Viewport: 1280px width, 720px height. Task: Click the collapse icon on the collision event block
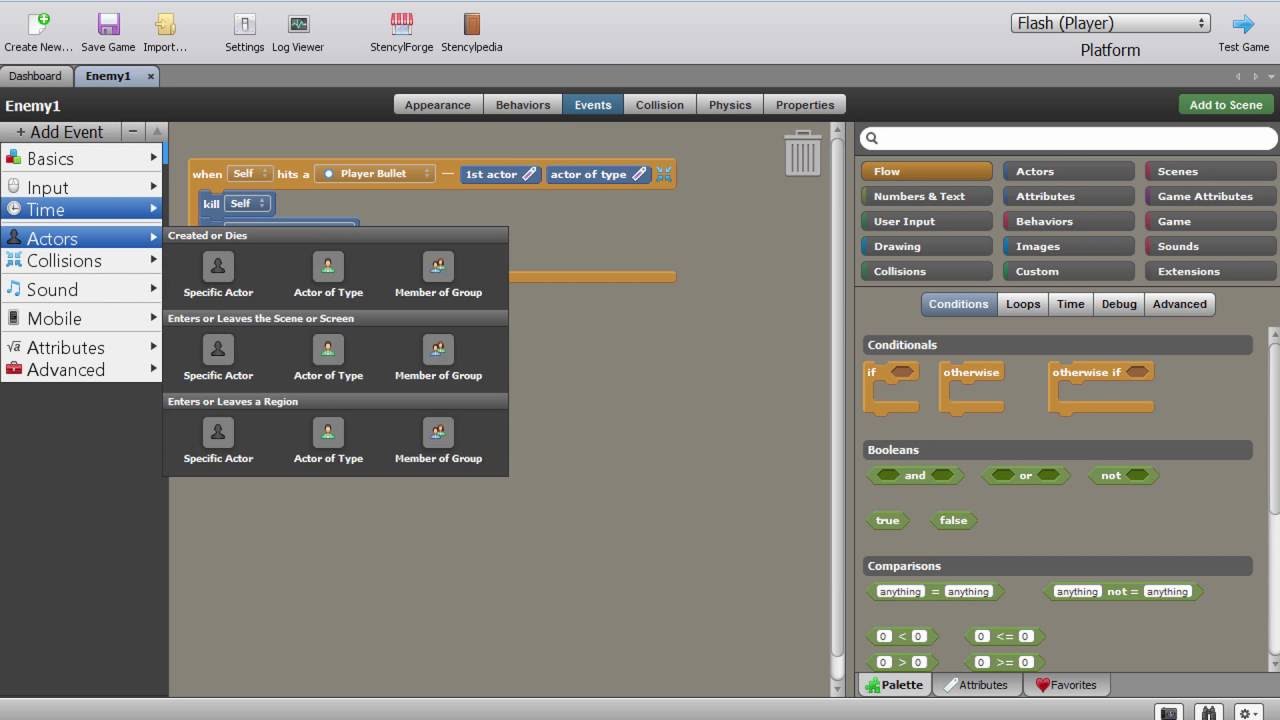[664, 174]
